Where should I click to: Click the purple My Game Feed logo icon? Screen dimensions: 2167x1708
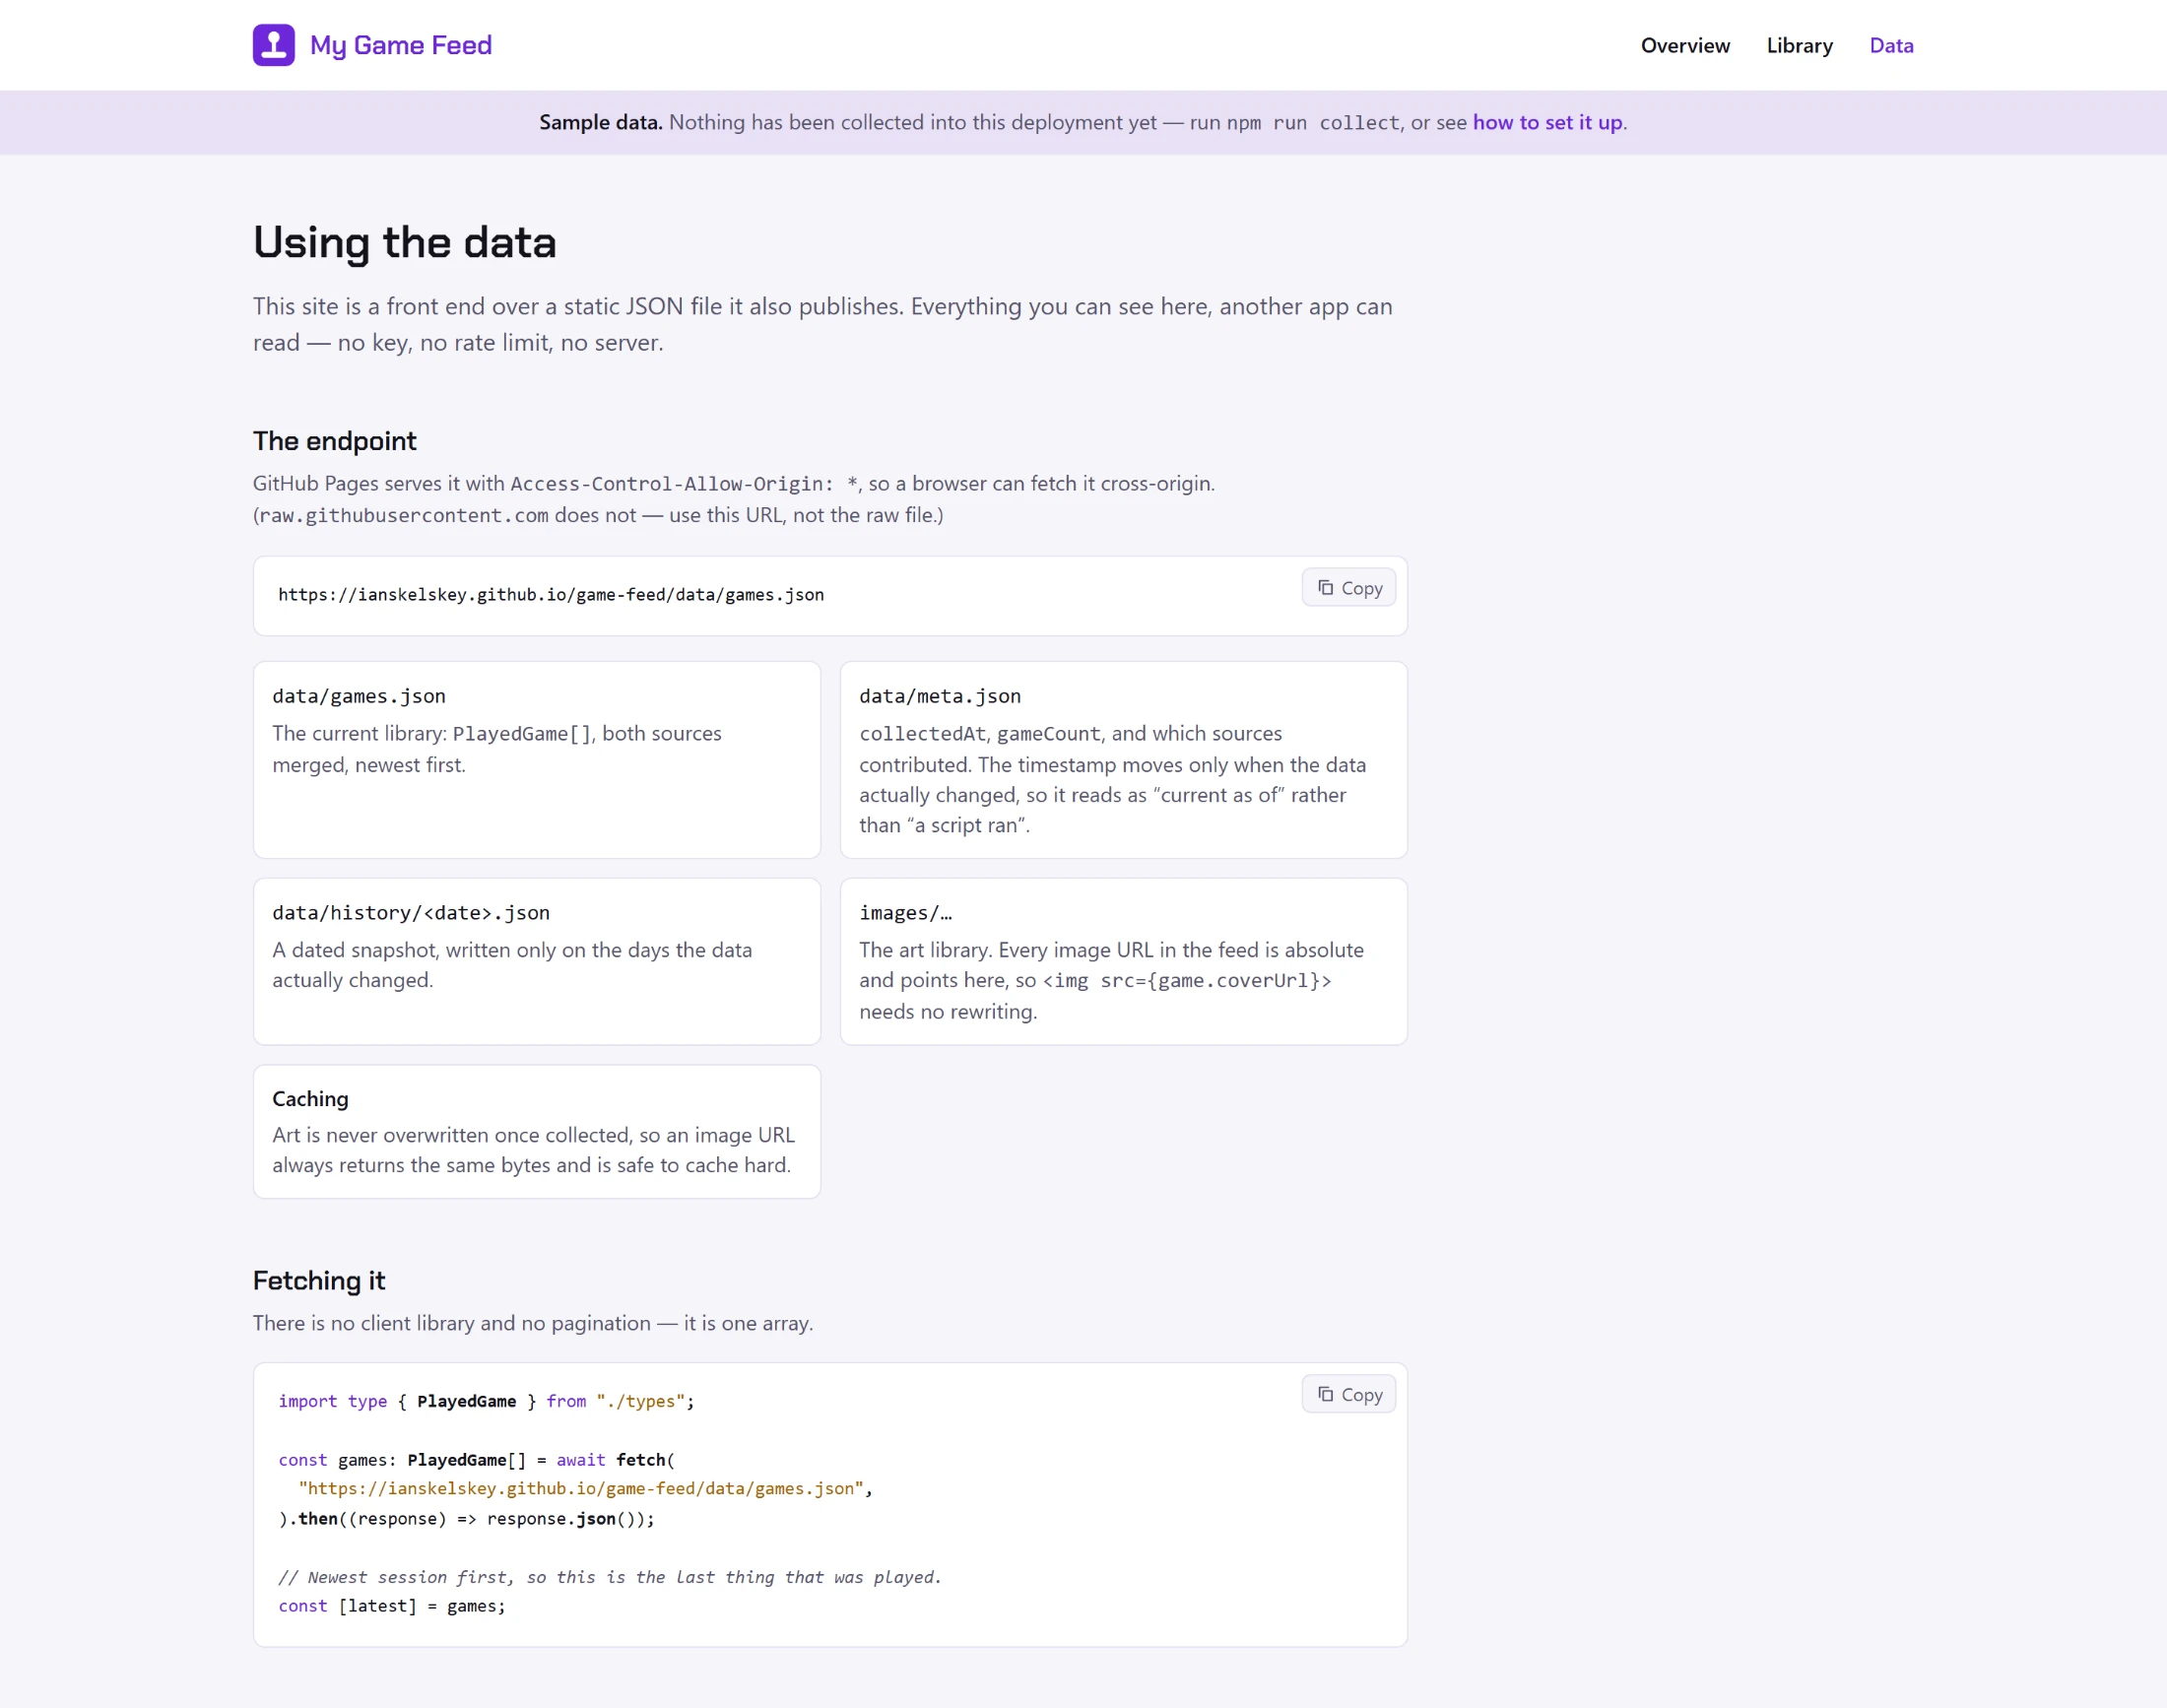click(273, 45)
